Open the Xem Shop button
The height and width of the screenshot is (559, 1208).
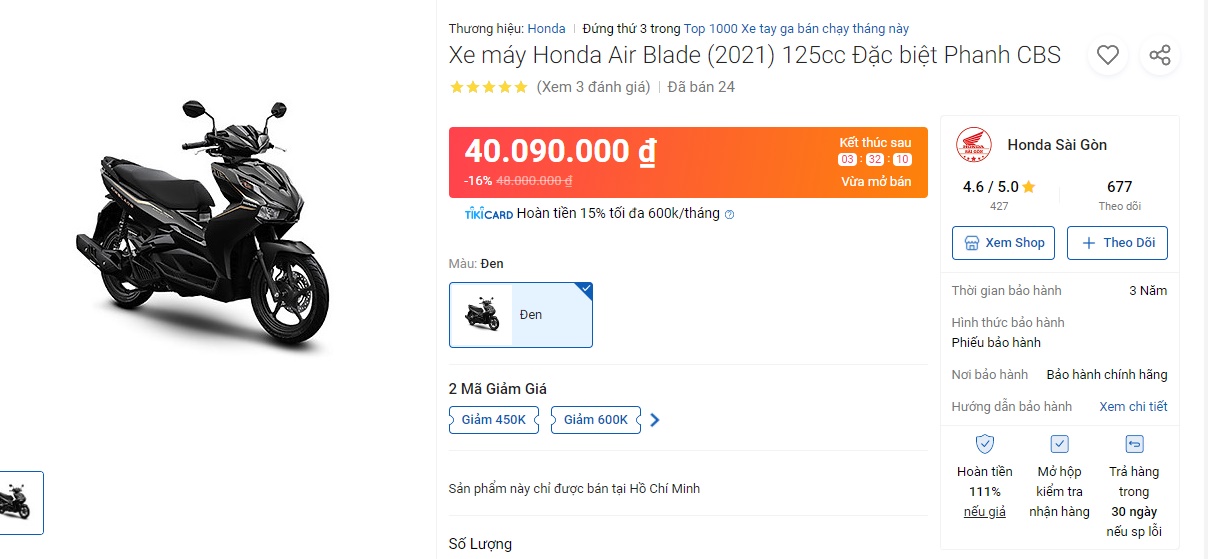pyautogui.click(x=1004, y=243)
